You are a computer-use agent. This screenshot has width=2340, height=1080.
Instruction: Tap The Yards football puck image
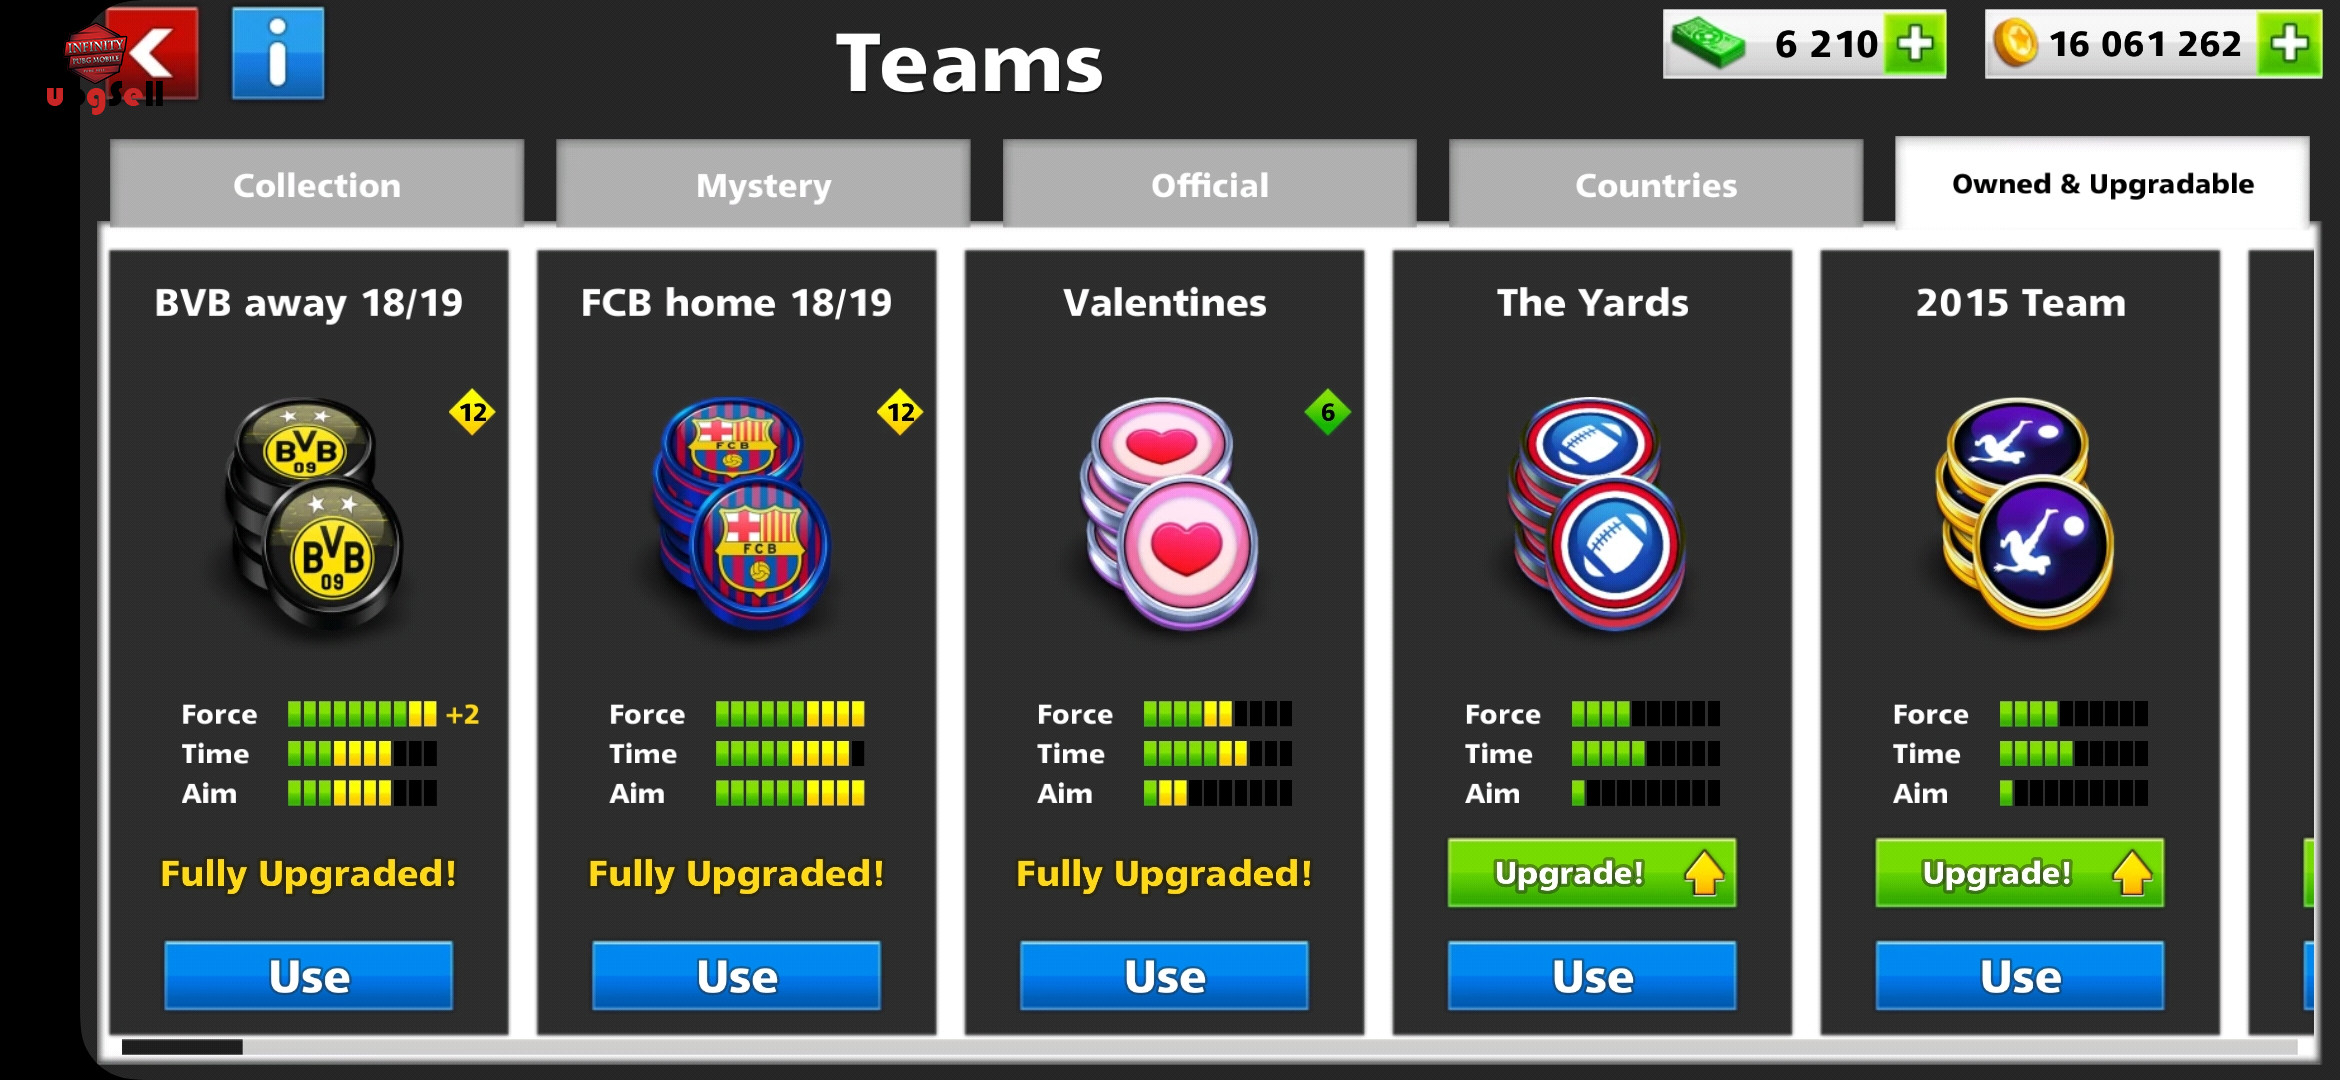click(x=1598, y=514)
